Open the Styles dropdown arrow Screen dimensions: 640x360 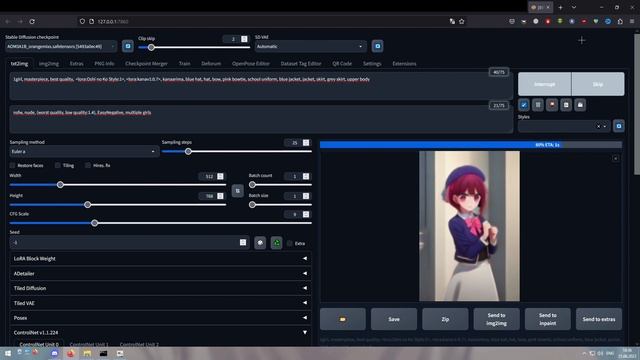[605, 126]
